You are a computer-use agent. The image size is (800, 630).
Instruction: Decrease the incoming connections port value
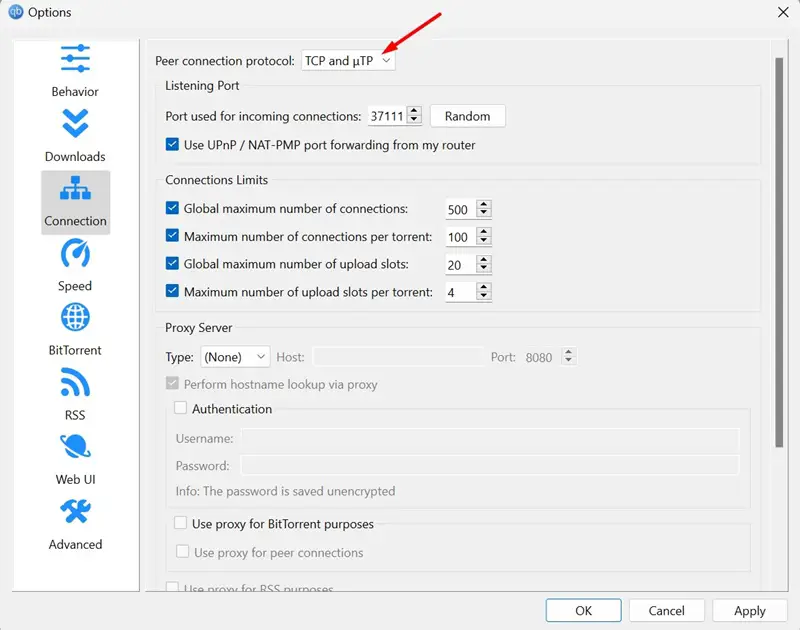click(x=414, y=120)
